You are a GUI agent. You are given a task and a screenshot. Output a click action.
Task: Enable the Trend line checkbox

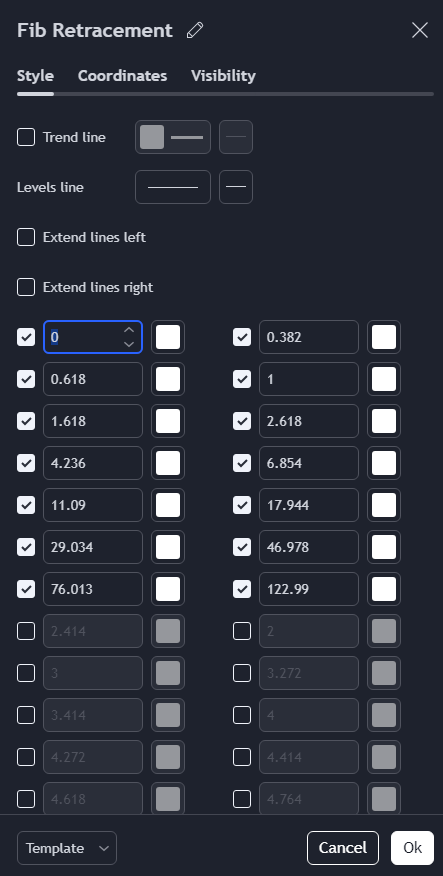pos(26,137)
